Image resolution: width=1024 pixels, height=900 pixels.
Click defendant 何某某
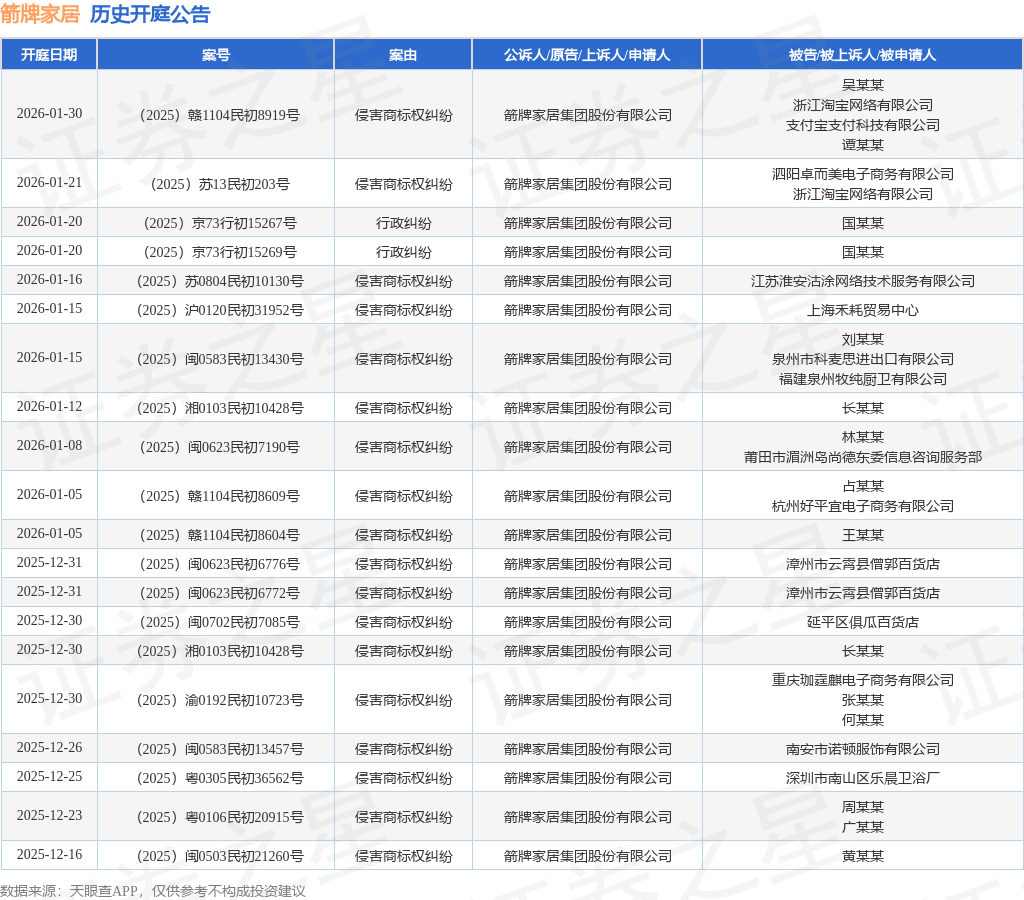[x=863, y=720]
